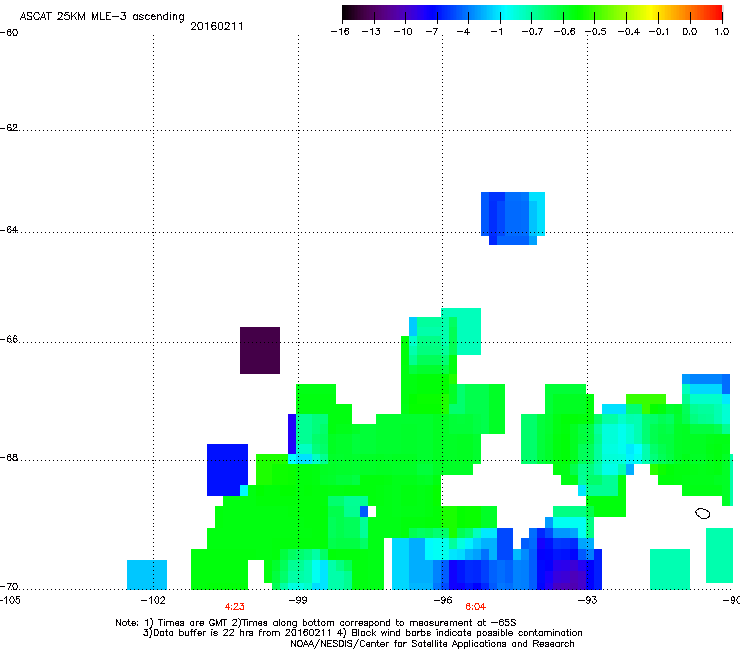
Task: Click the color scale label -0.7
Action: click(532, 32)
